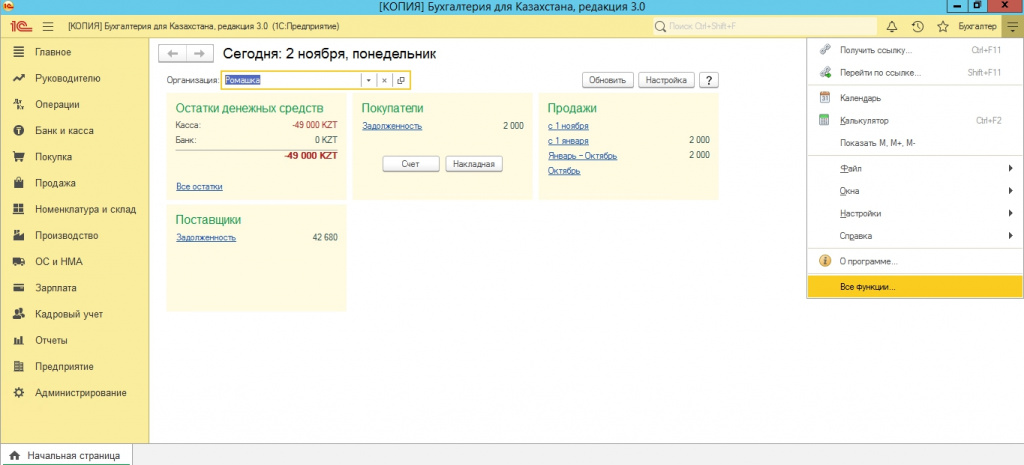Go back with the left arrow button
This screenshot has width=1024, height=465.
(x=172, y=54)
